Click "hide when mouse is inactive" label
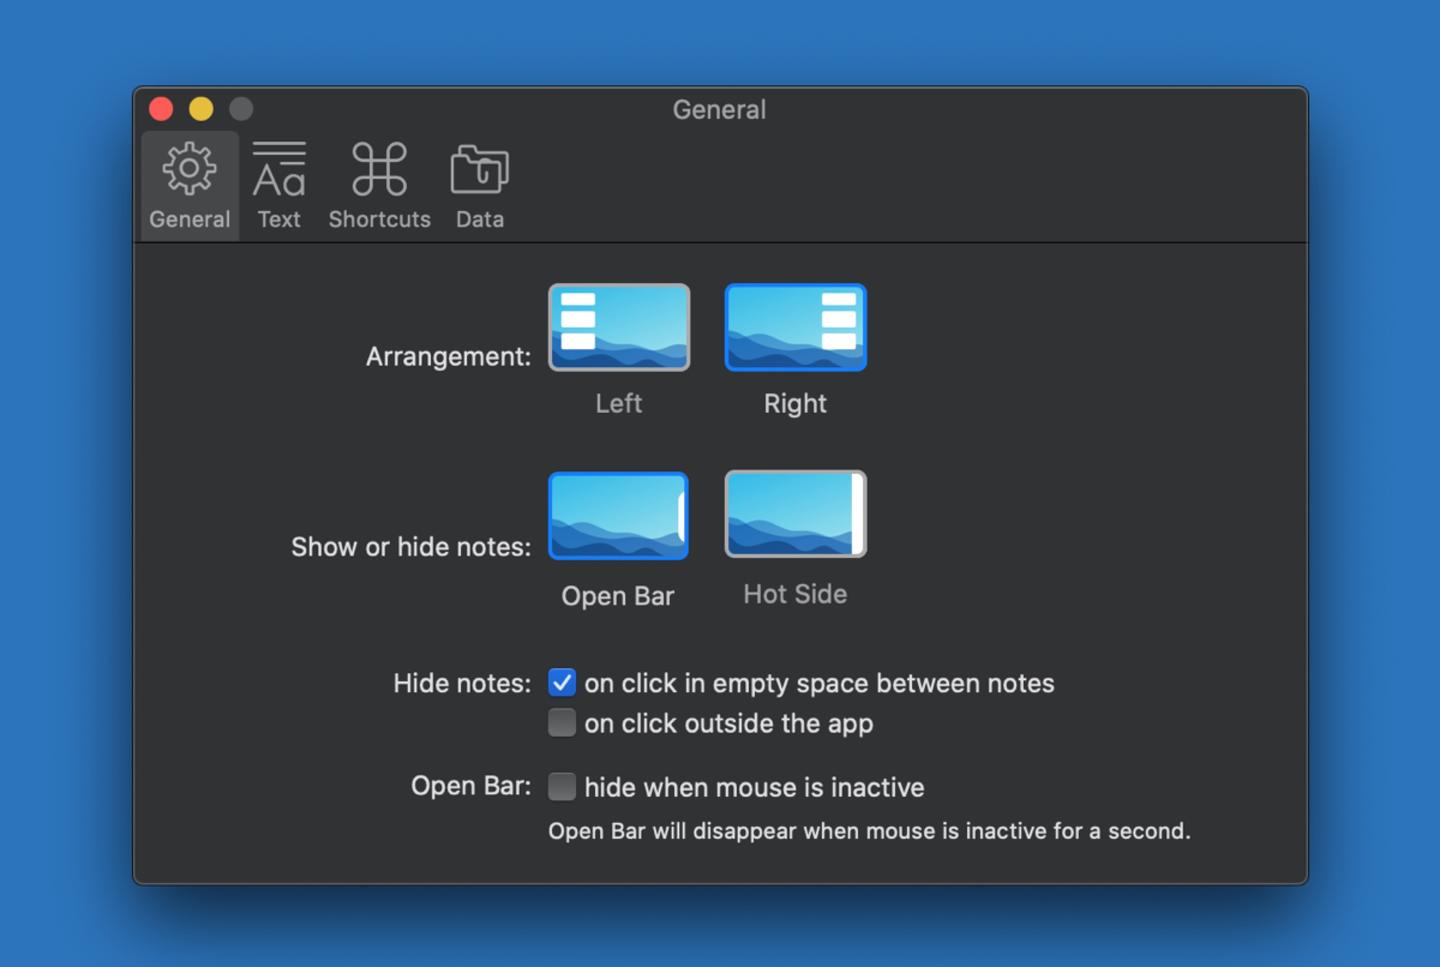Image resolution: width=1440 pixels, height=967 pixels. 754,787
